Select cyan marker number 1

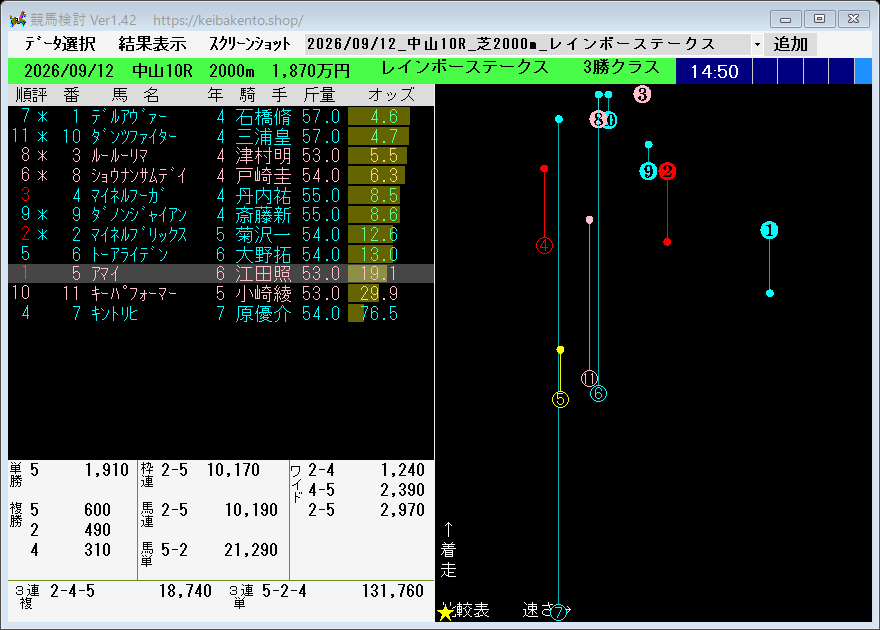click(x=769, y=230)
